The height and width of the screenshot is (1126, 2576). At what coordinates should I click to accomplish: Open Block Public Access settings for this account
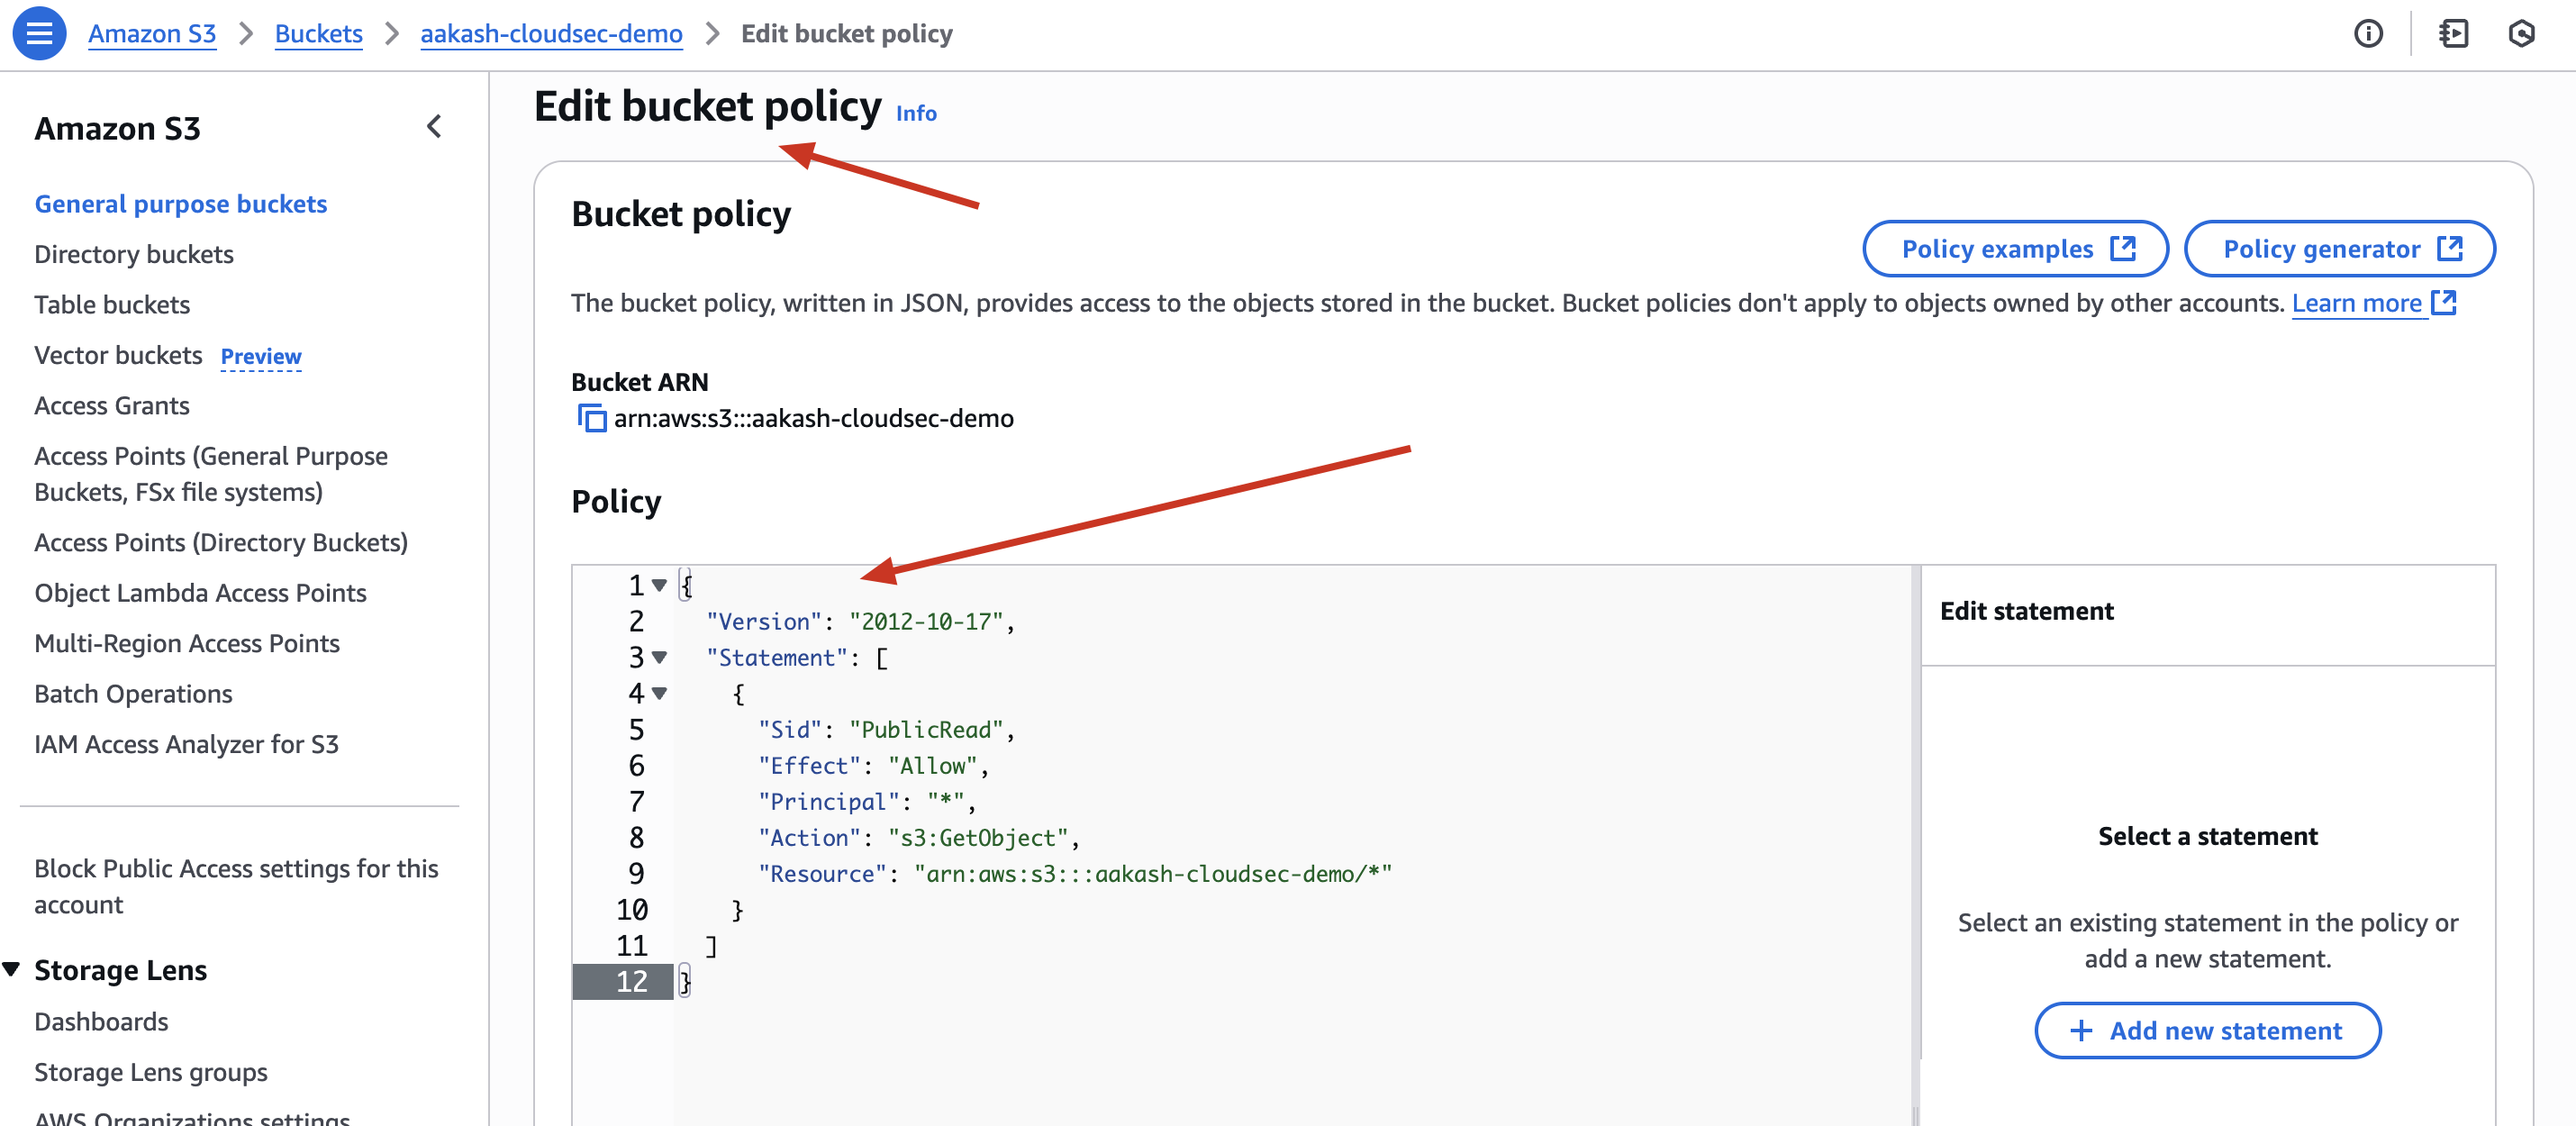point(236,886)
